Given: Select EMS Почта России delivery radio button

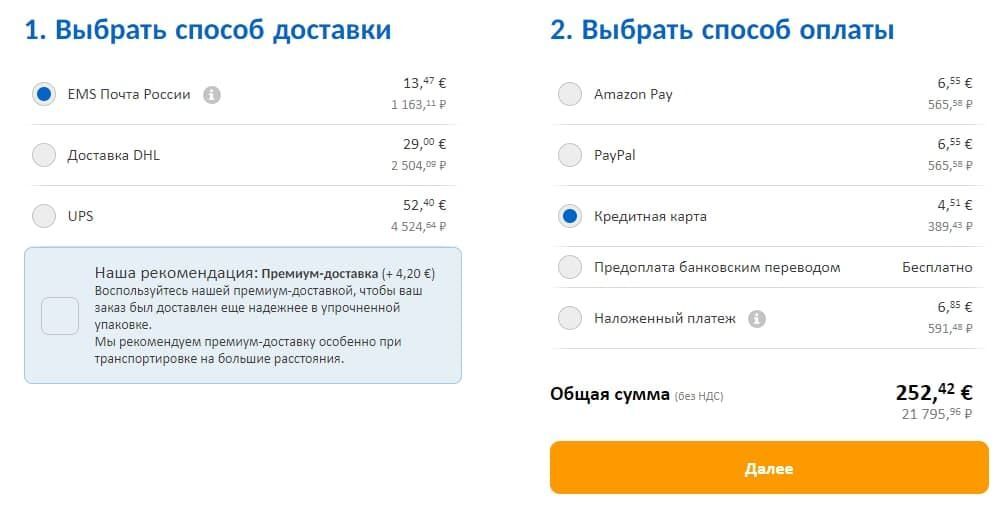Looking at the screenshot, I should click(x=44, y=95).
